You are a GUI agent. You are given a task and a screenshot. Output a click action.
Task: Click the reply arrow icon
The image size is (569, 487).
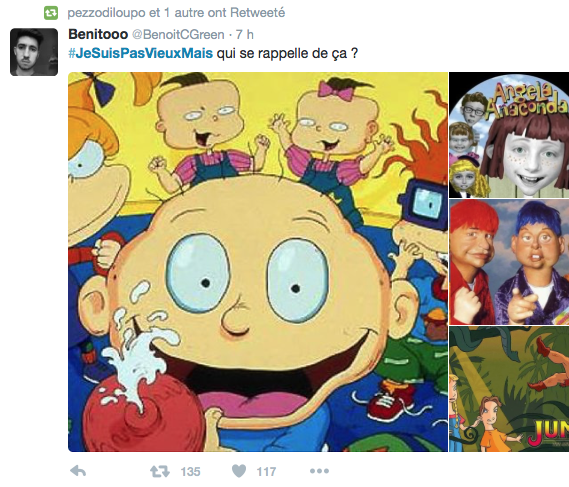click(x=78, y=471)
